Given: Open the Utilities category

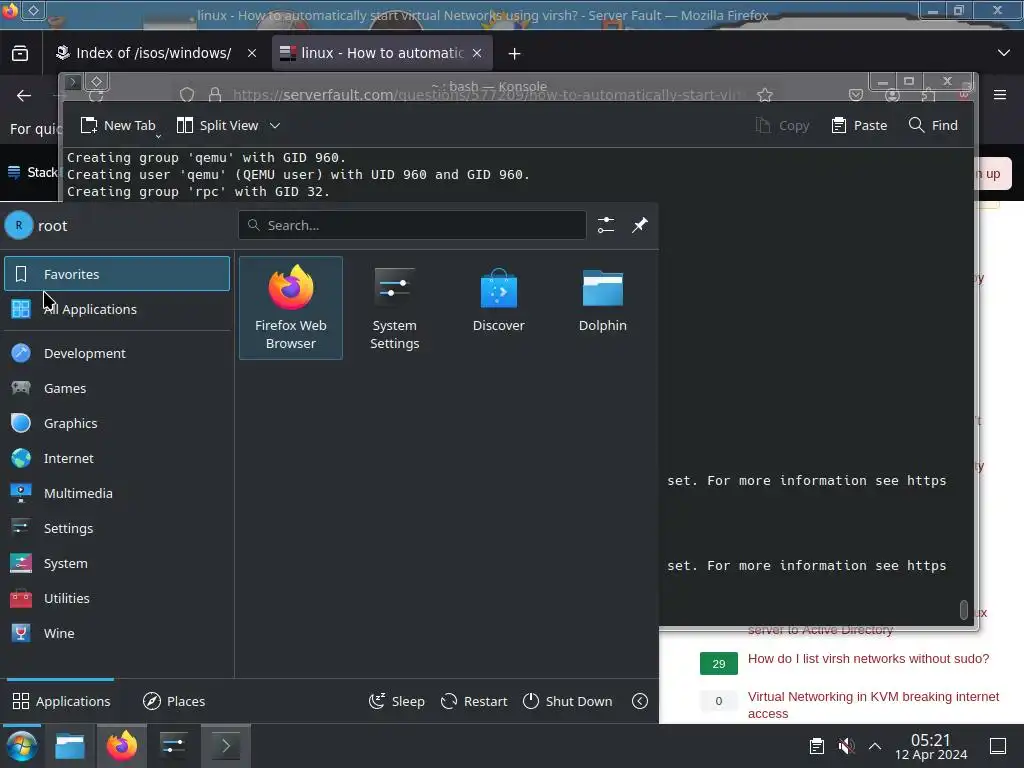Looking at the screenshot, I should tap(117, 598).
